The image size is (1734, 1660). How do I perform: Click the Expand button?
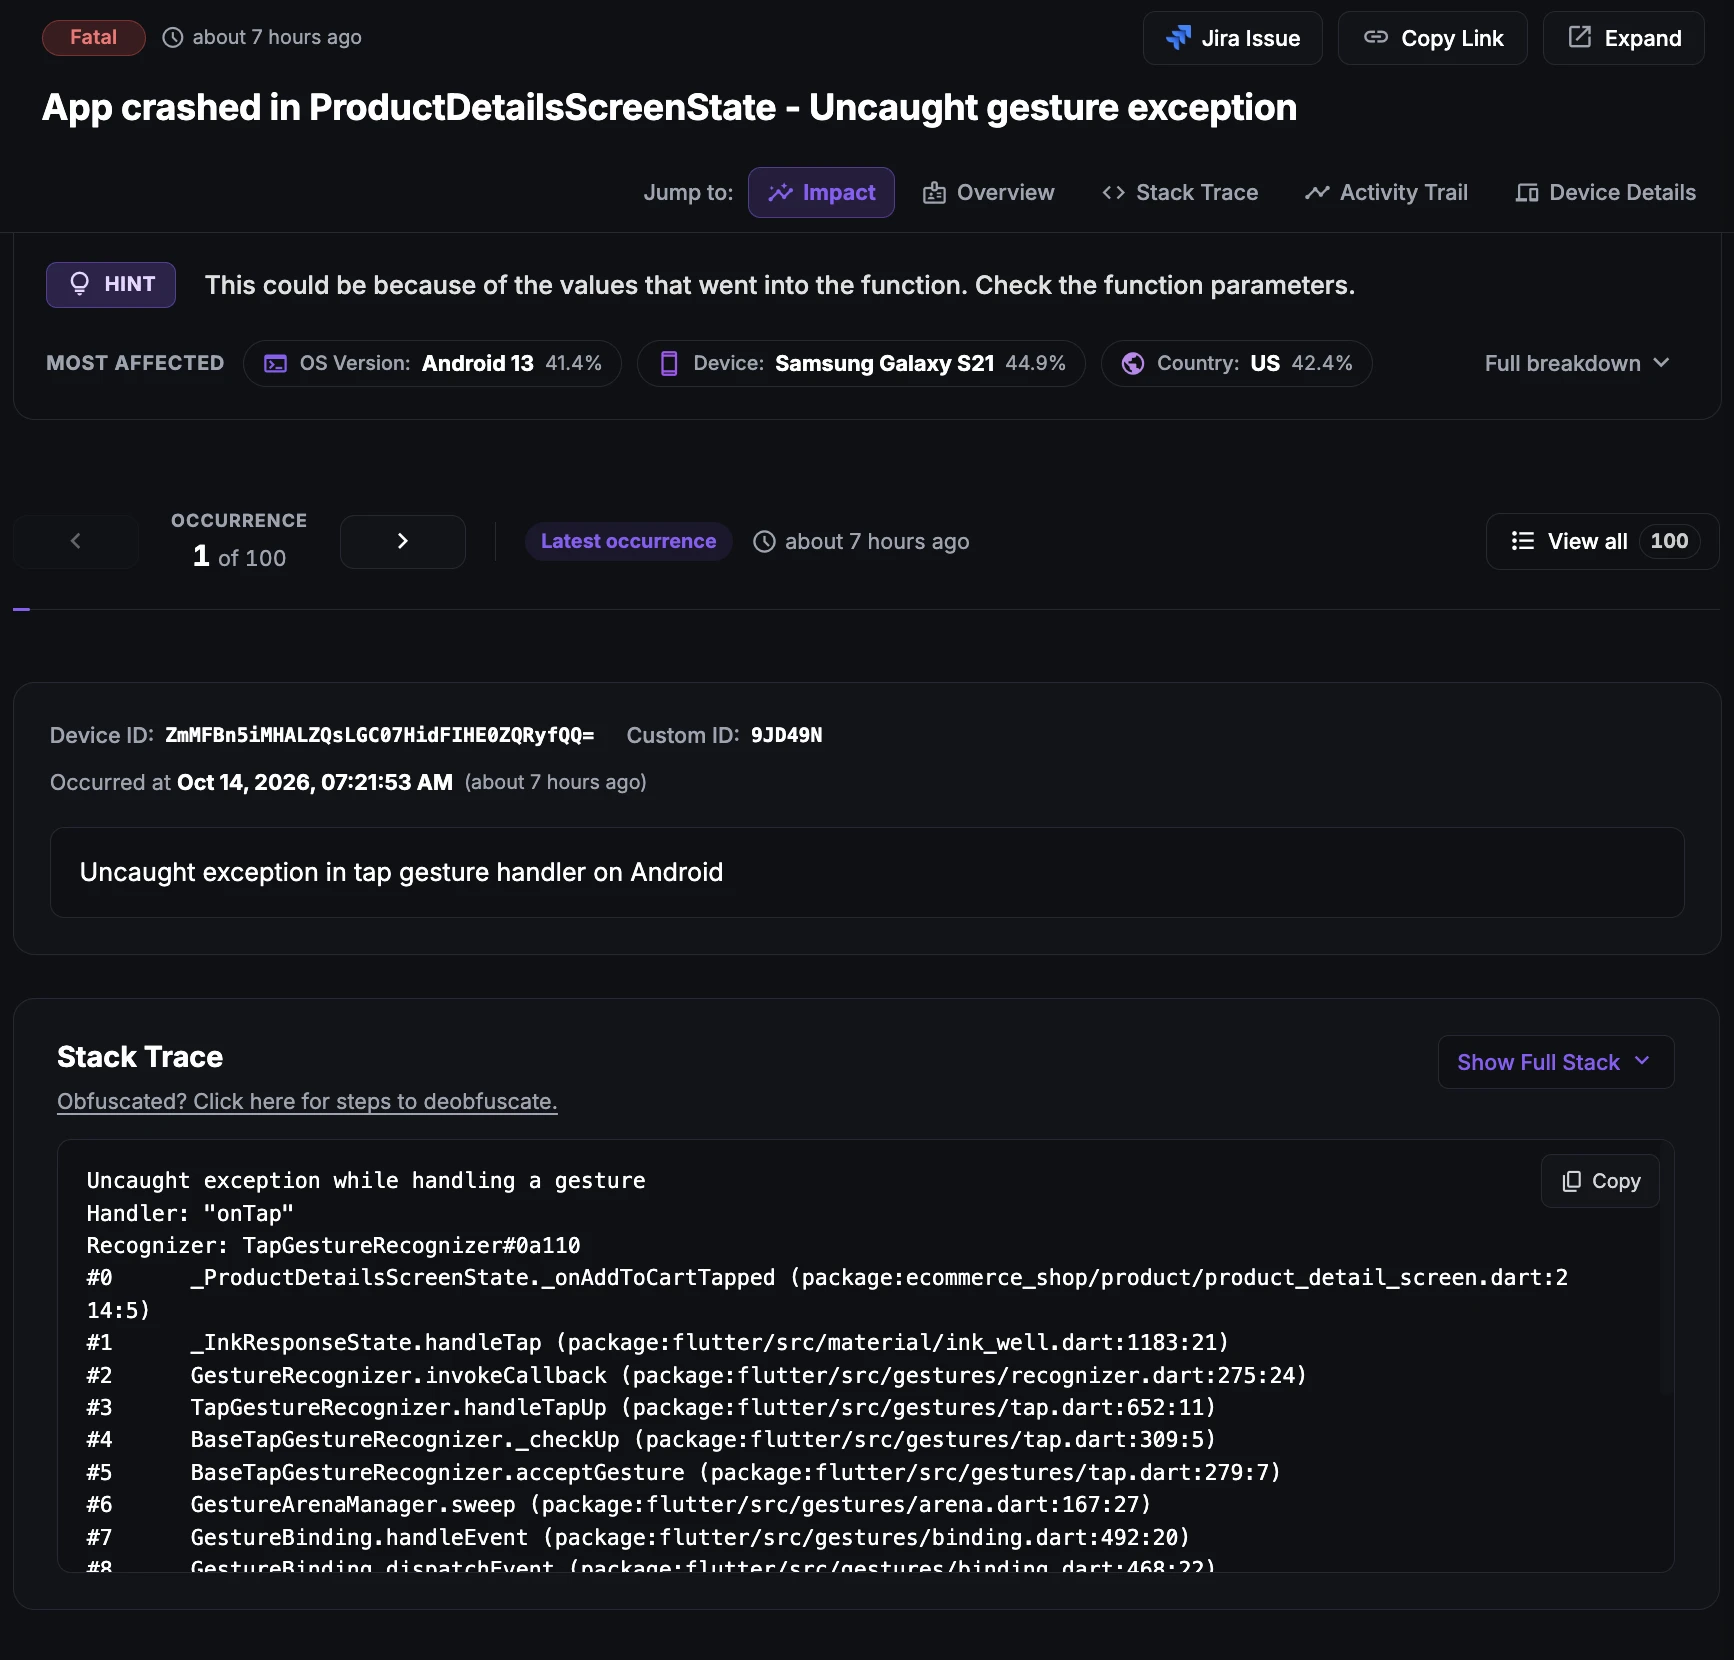1623,38
